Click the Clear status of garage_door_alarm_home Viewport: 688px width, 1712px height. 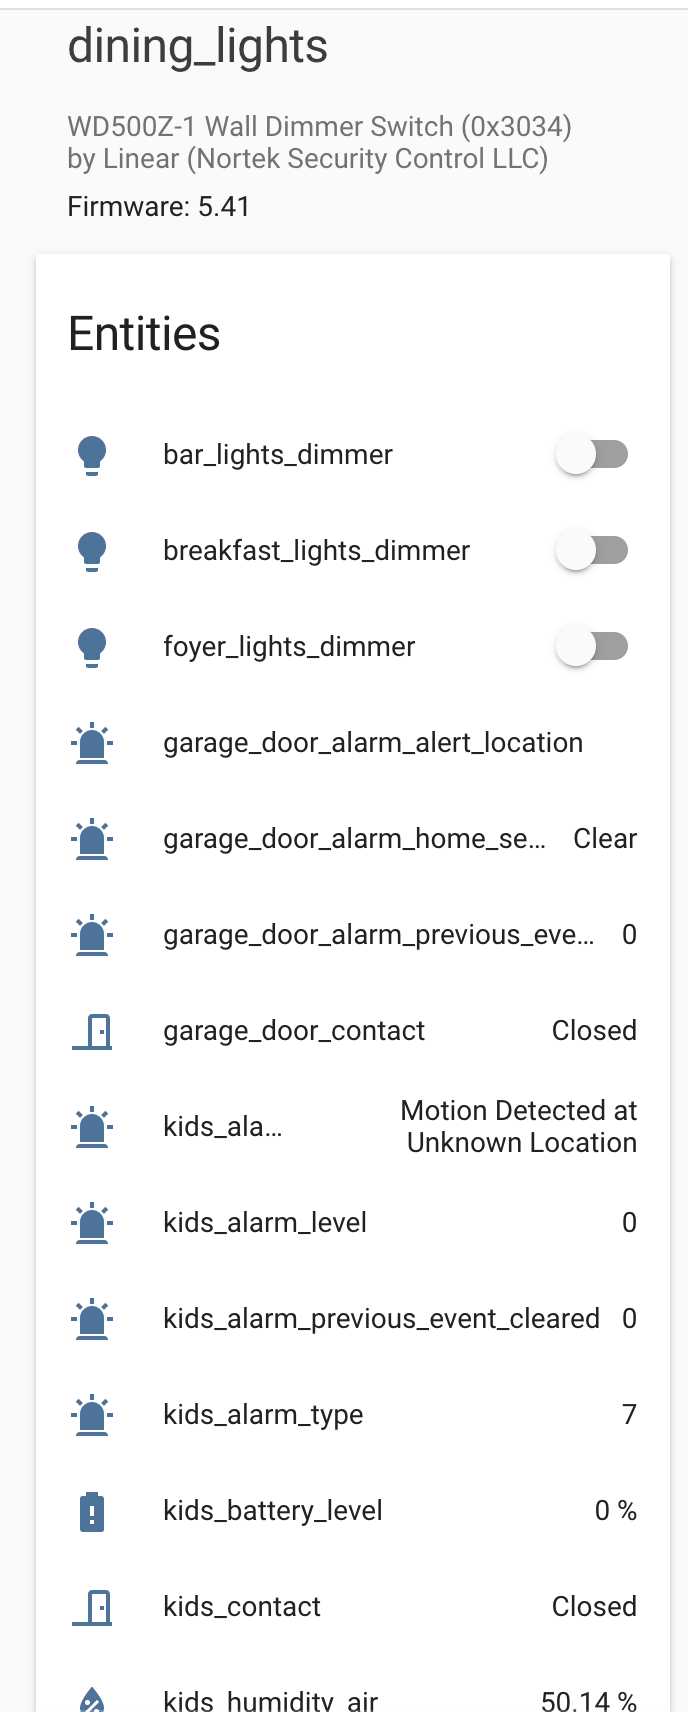605,838
